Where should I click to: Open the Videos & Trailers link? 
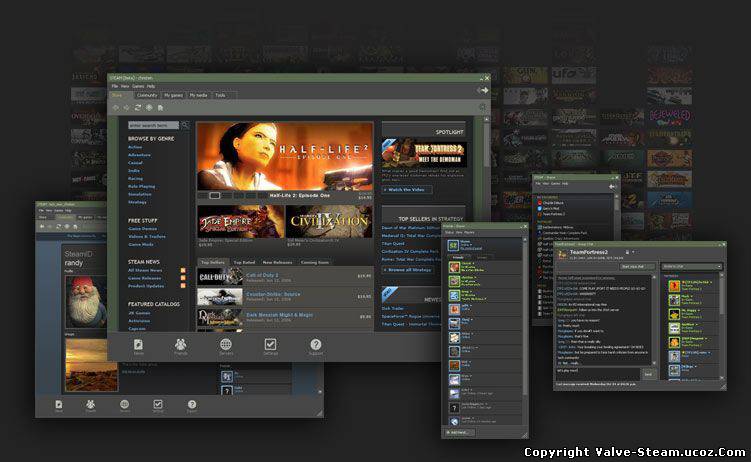point(147,237)
